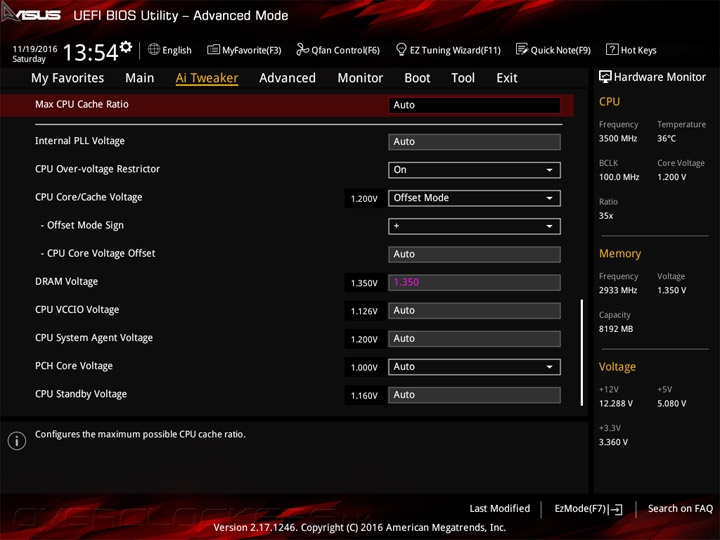The height and width of the screenshot is (540, 720).
Task: Open Search on FAQ
Action: point(680,509)
